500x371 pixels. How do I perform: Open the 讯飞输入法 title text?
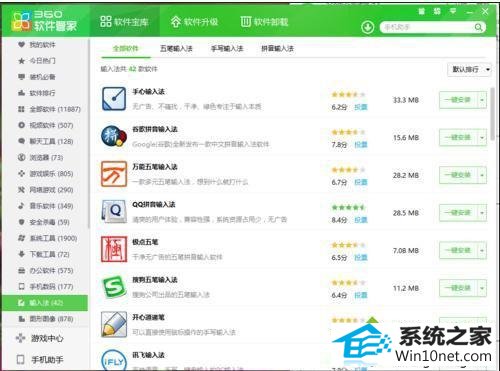pos(149,355)
